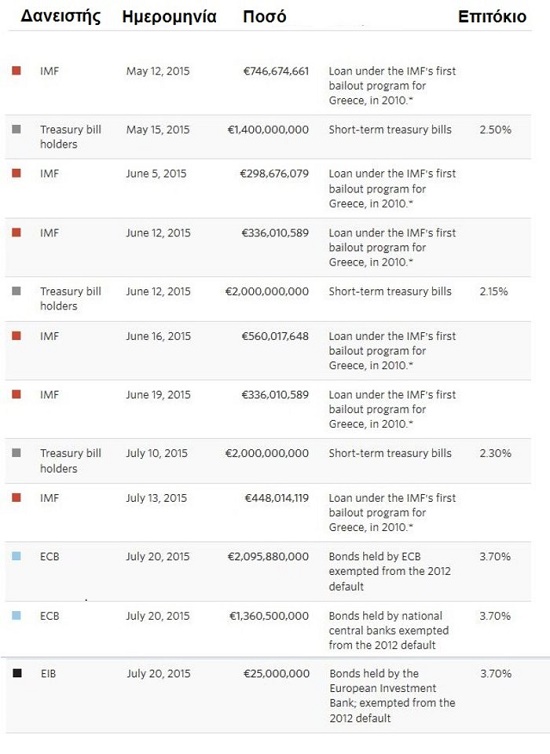This screenshot has width=550, height=754.
Task: Click black EIB marker square
Action: point(17,673)
